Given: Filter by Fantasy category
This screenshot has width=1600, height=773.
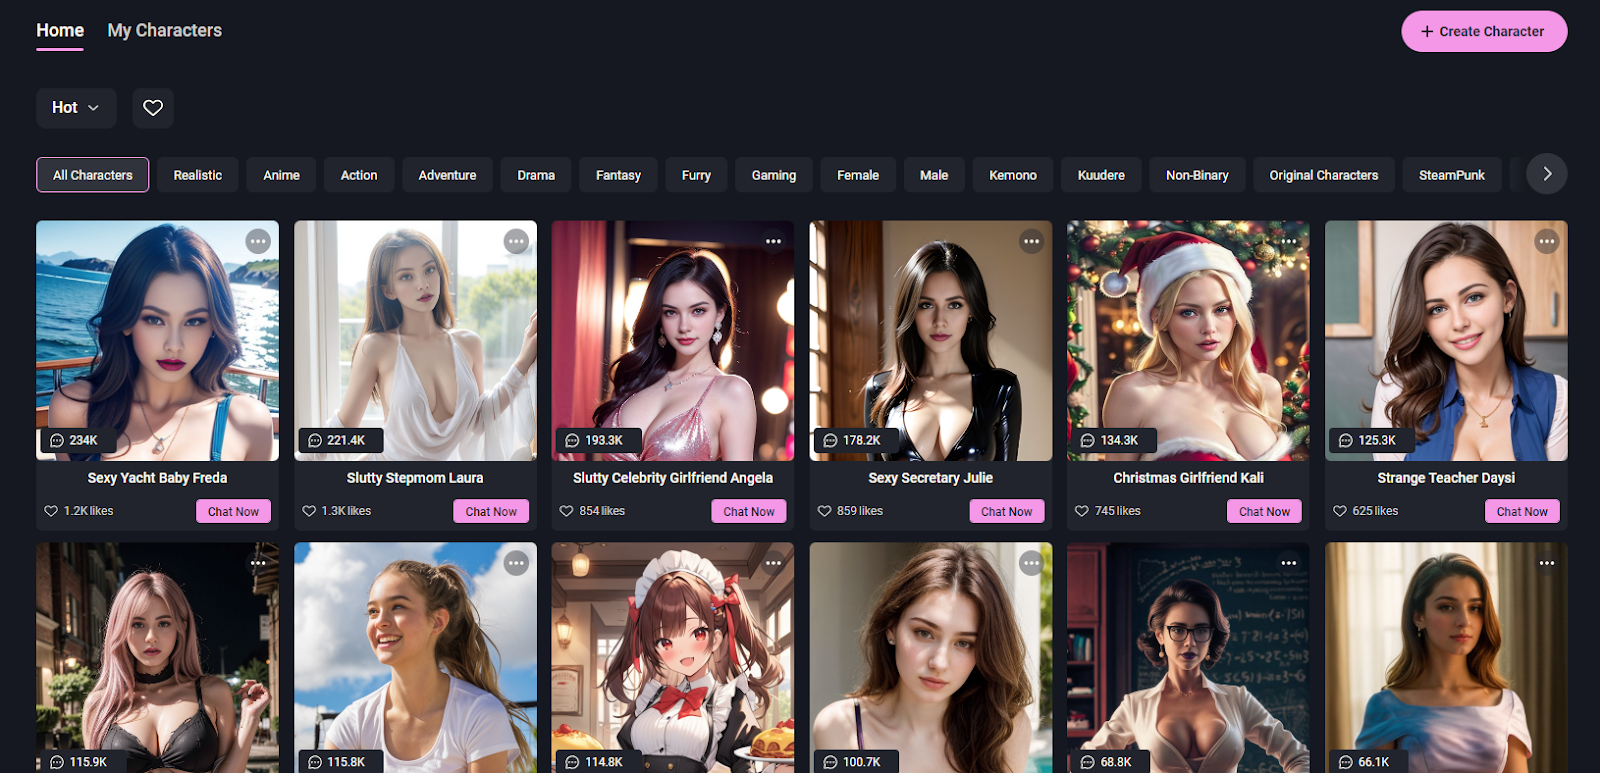Looking at the screenshot, I should pyautogui.click(x=618, y=175).
